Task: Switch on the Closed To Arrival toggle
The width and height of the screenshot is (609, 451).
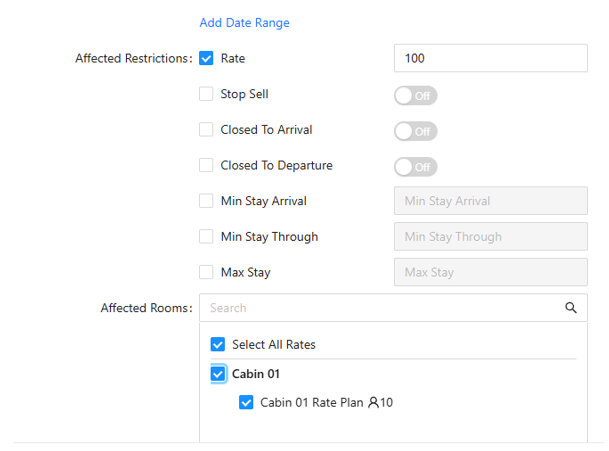Action: pyautogui.click(x=416, y=131)
